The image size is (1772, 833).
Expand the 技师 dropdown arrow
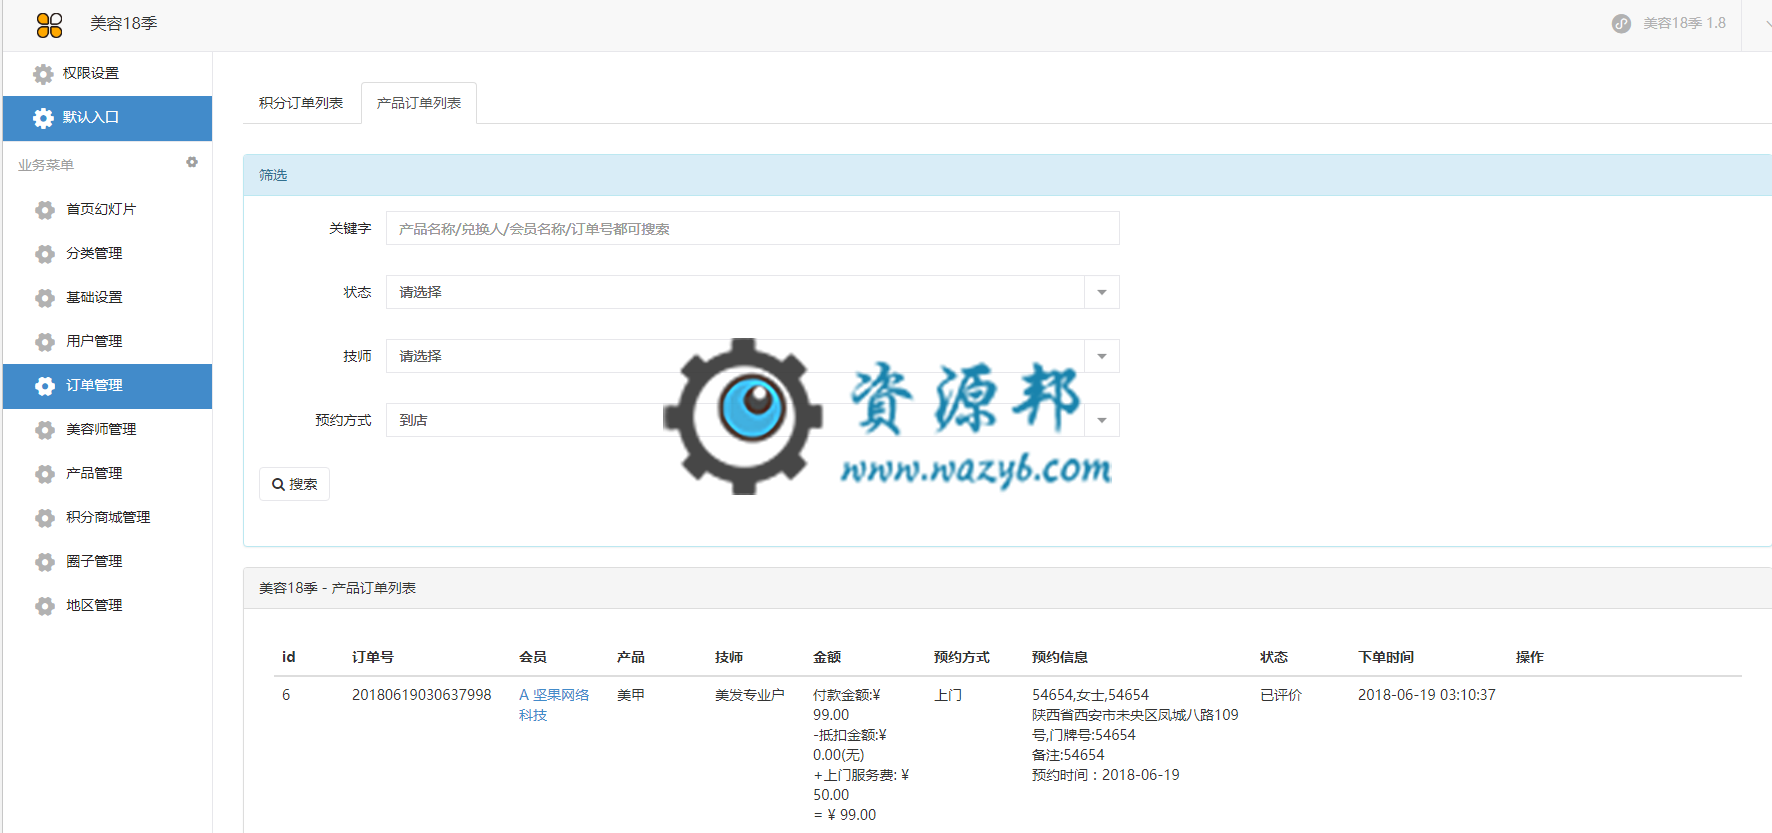pos(1102,356)
